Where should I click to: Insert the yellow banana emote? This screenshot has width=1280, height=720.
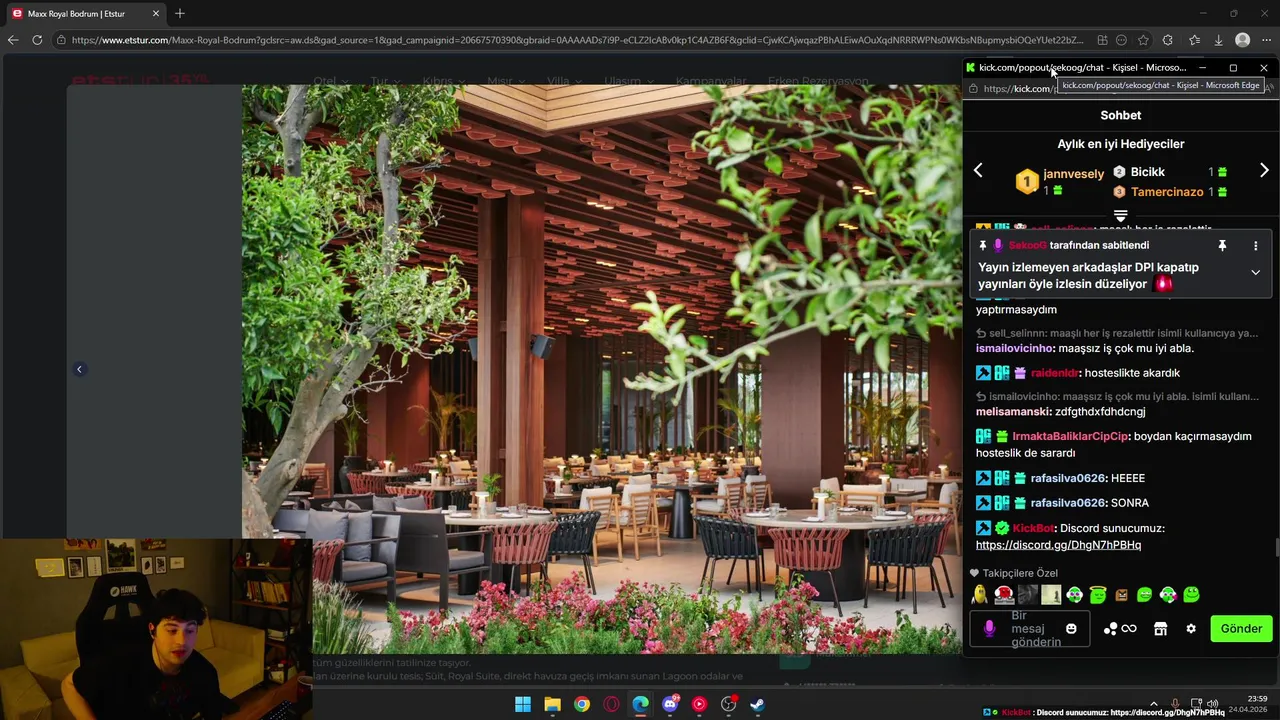(980, 595)
